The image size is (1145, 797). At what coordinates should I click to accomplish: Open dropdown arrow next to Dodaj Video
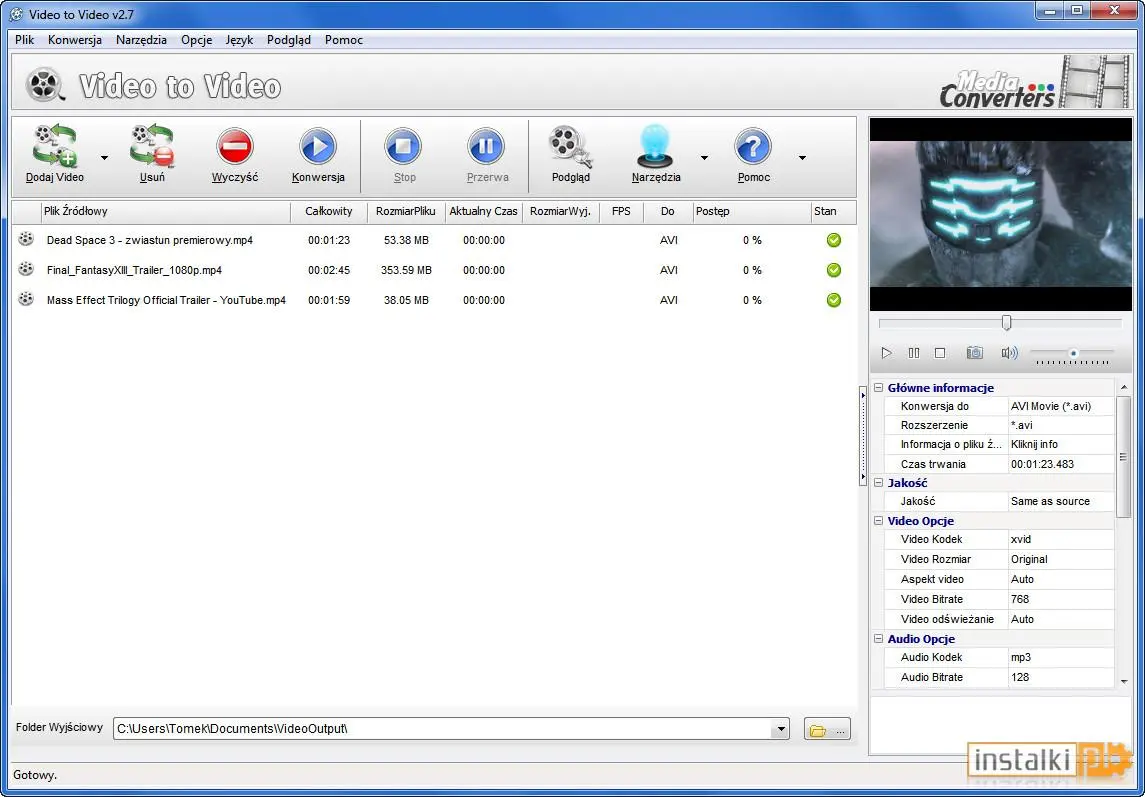point(104,157)
